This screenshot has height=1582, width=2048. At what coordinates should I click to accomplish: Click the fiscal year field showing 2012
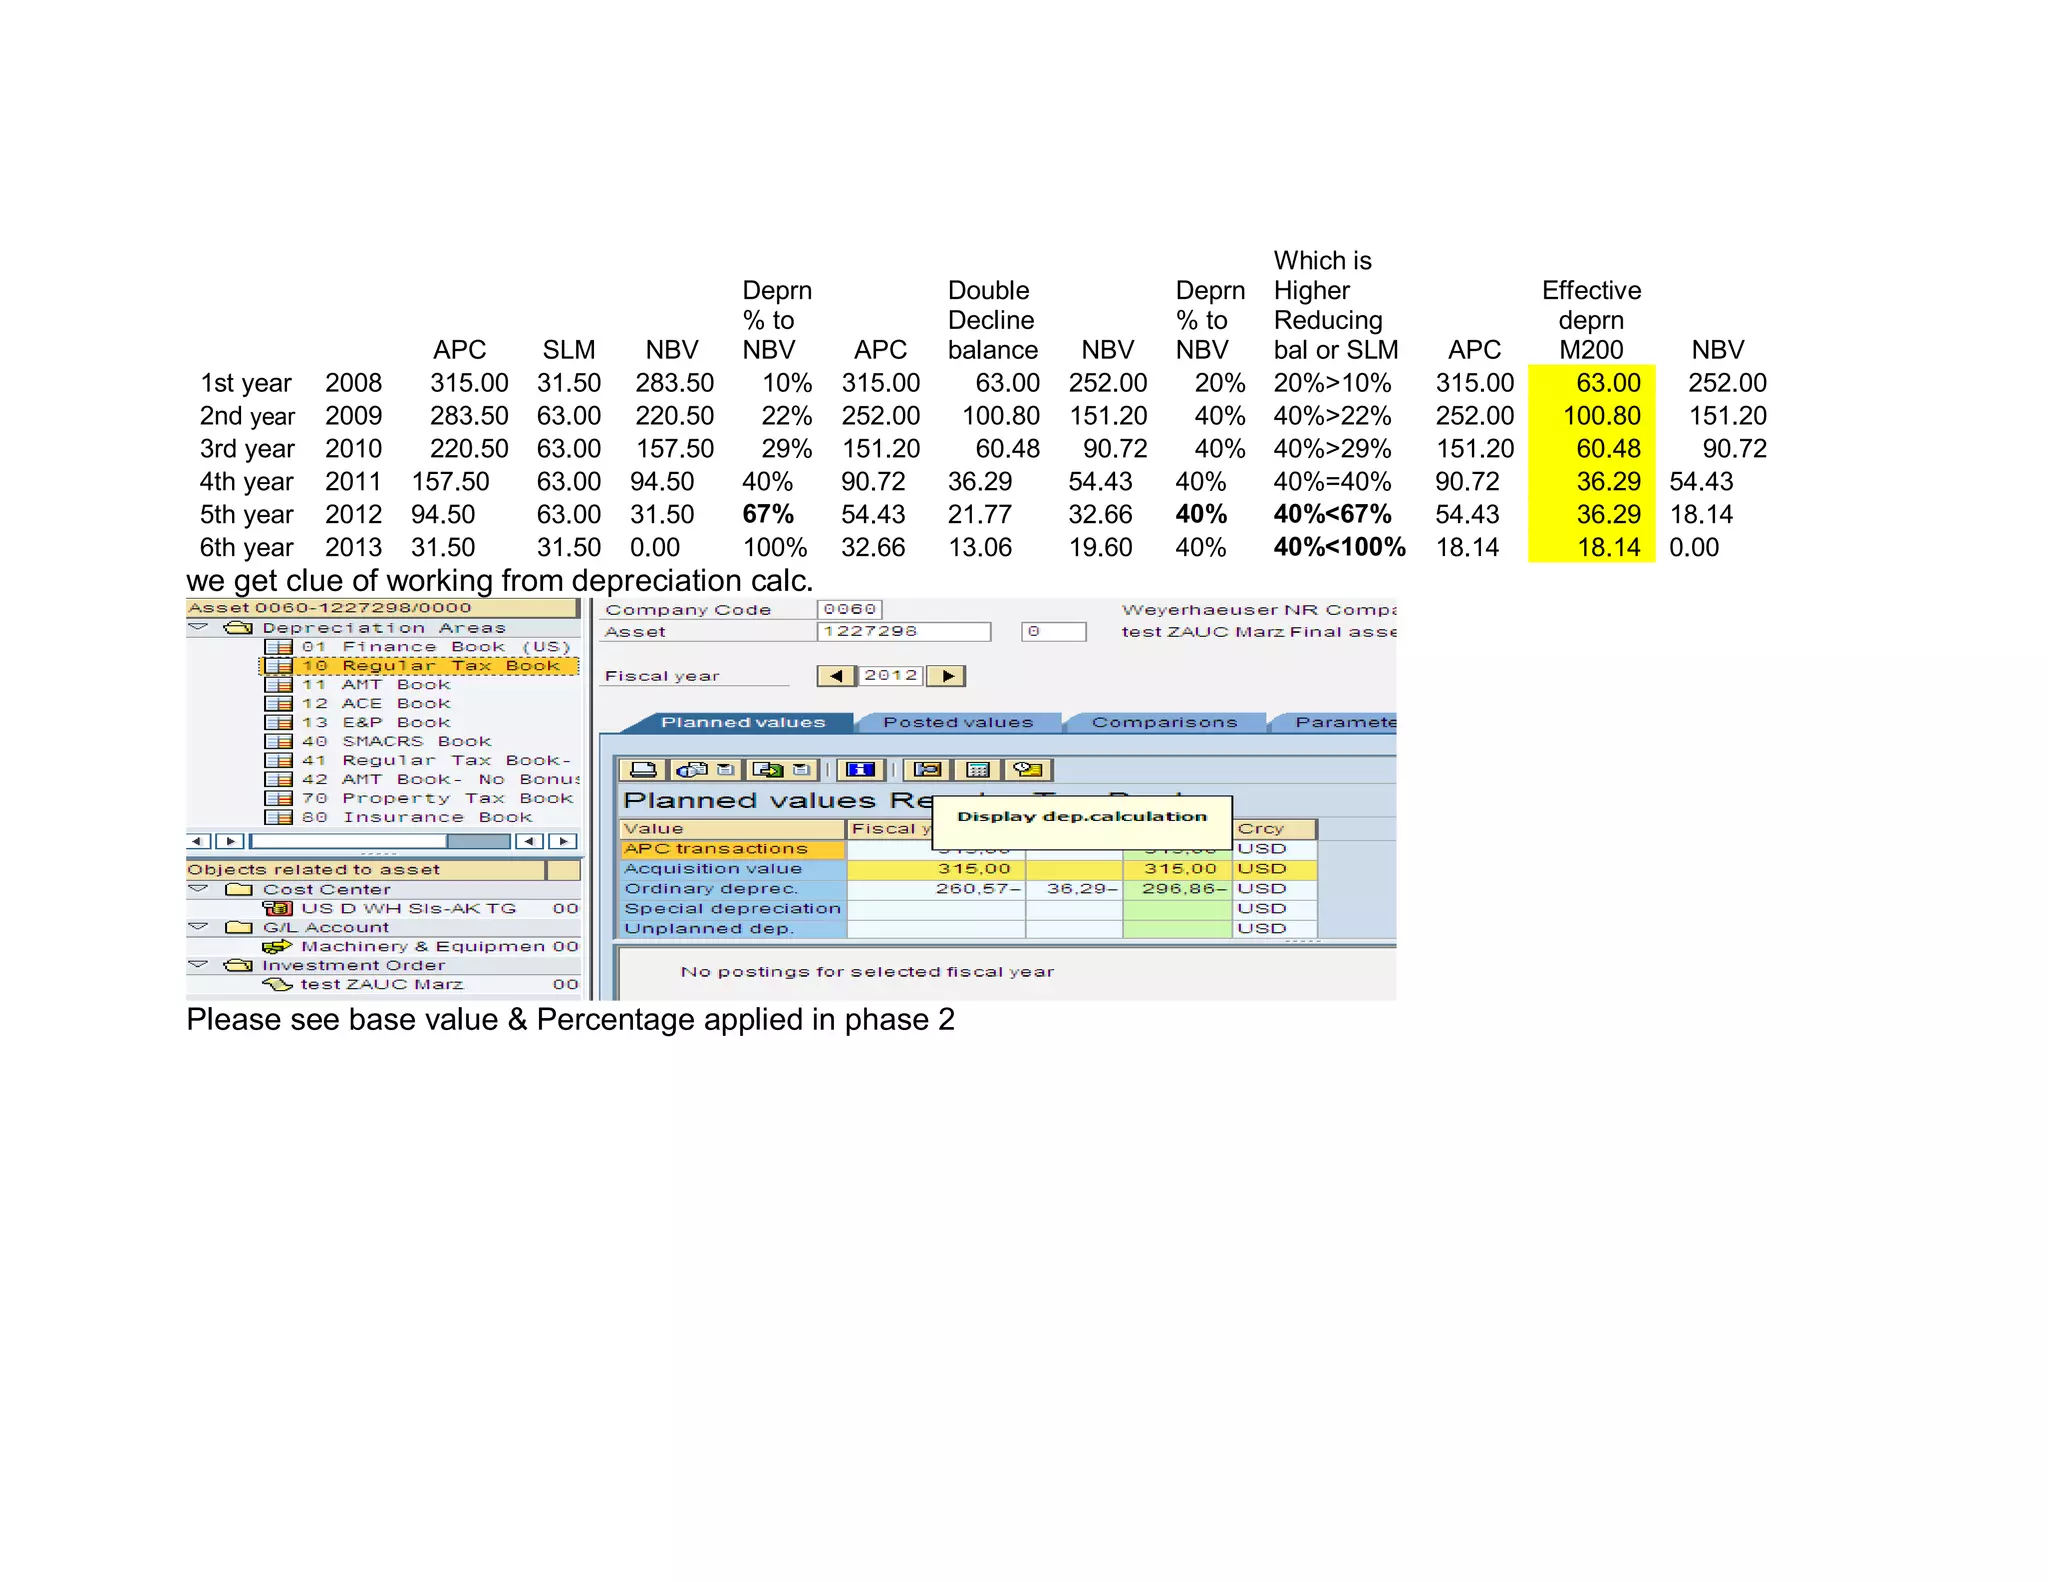click(891, 676)
